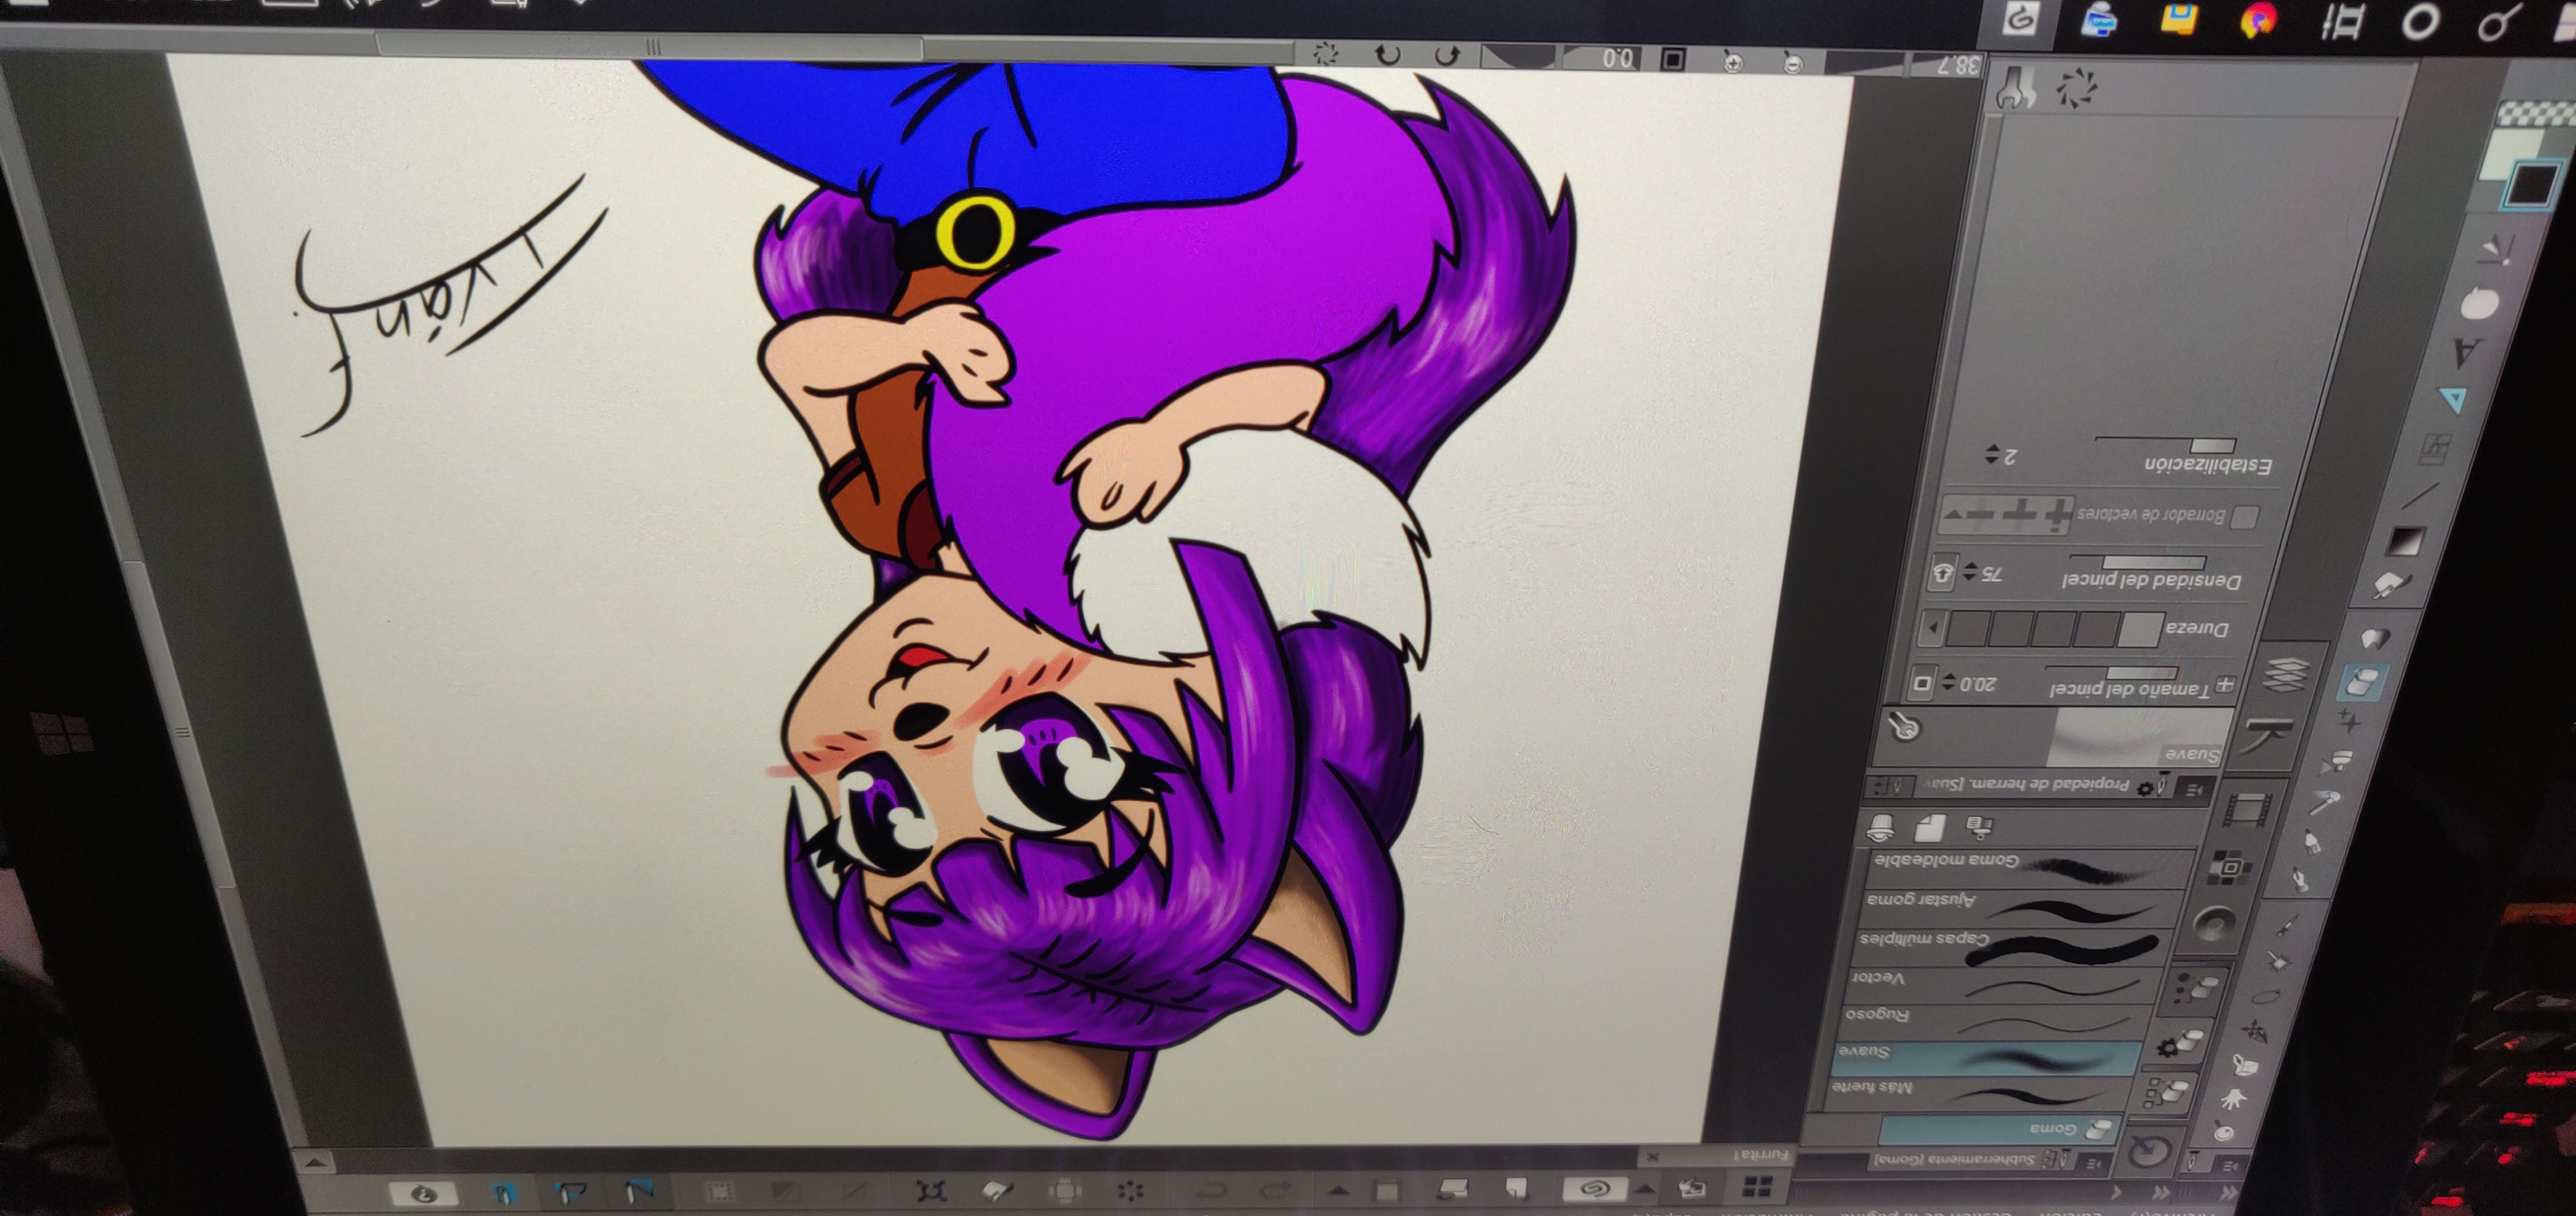Screen dimensions: 2576x1216
Task: Click the scale/rotate transform icon in command bar
Action: pyautogui.click(x=930, y=1190)
